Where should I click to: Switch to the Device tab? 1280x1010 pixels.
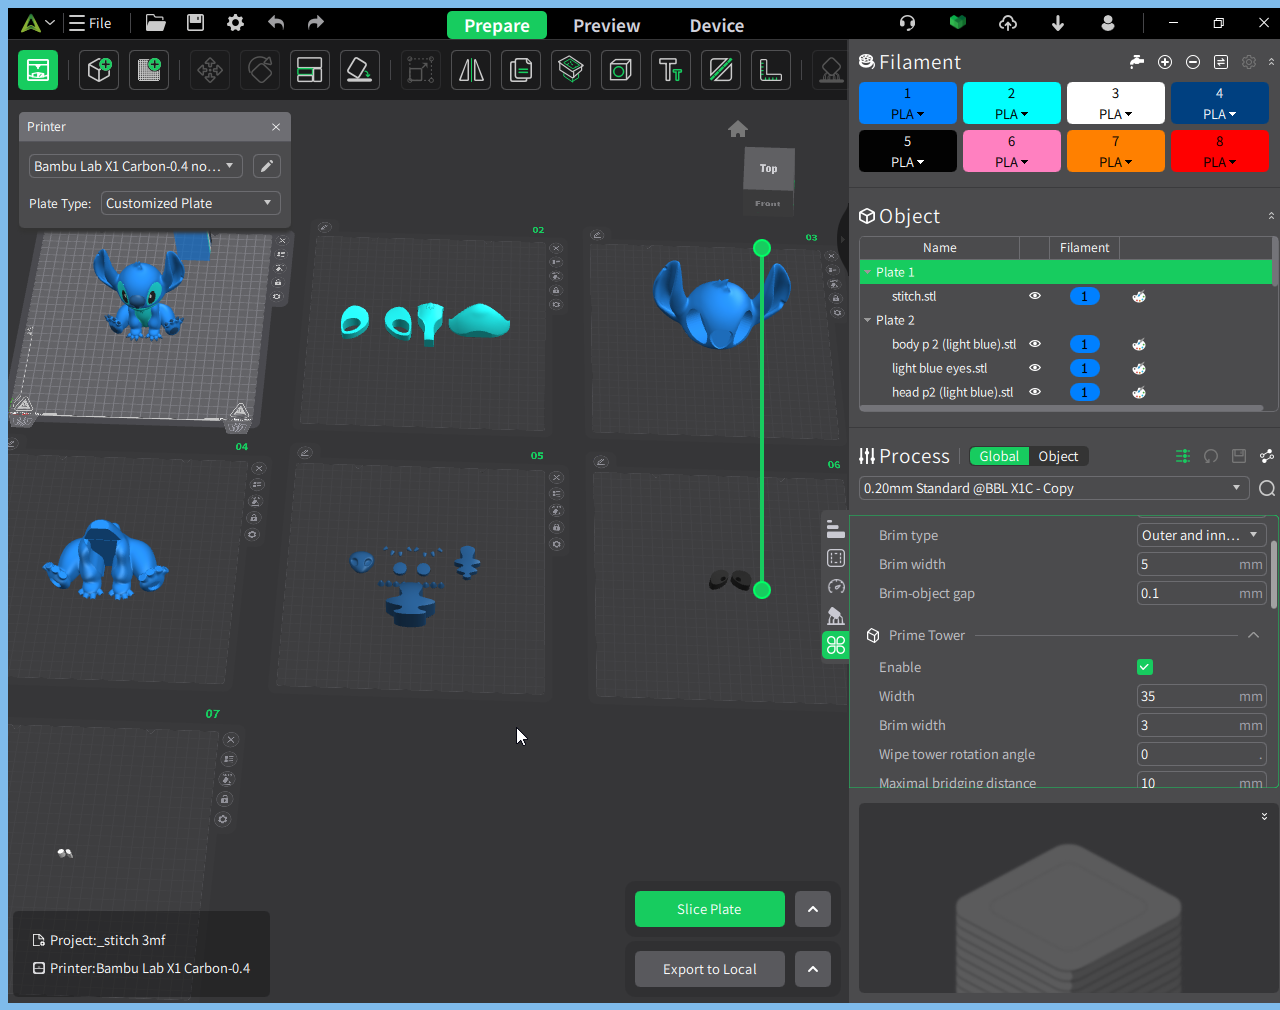click(x=717, y=25)
